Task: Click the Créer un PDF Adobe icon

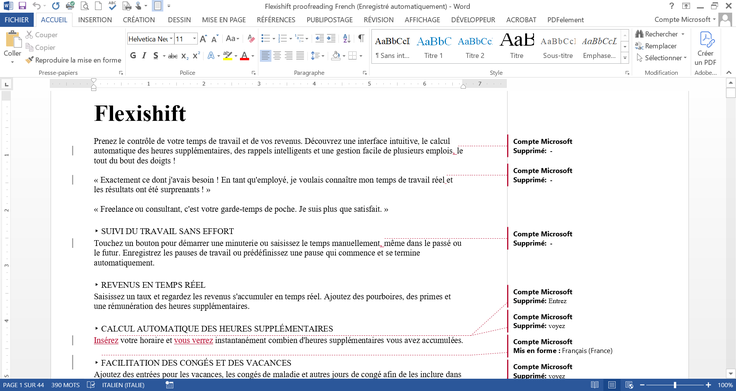Action: click(705, 49)
